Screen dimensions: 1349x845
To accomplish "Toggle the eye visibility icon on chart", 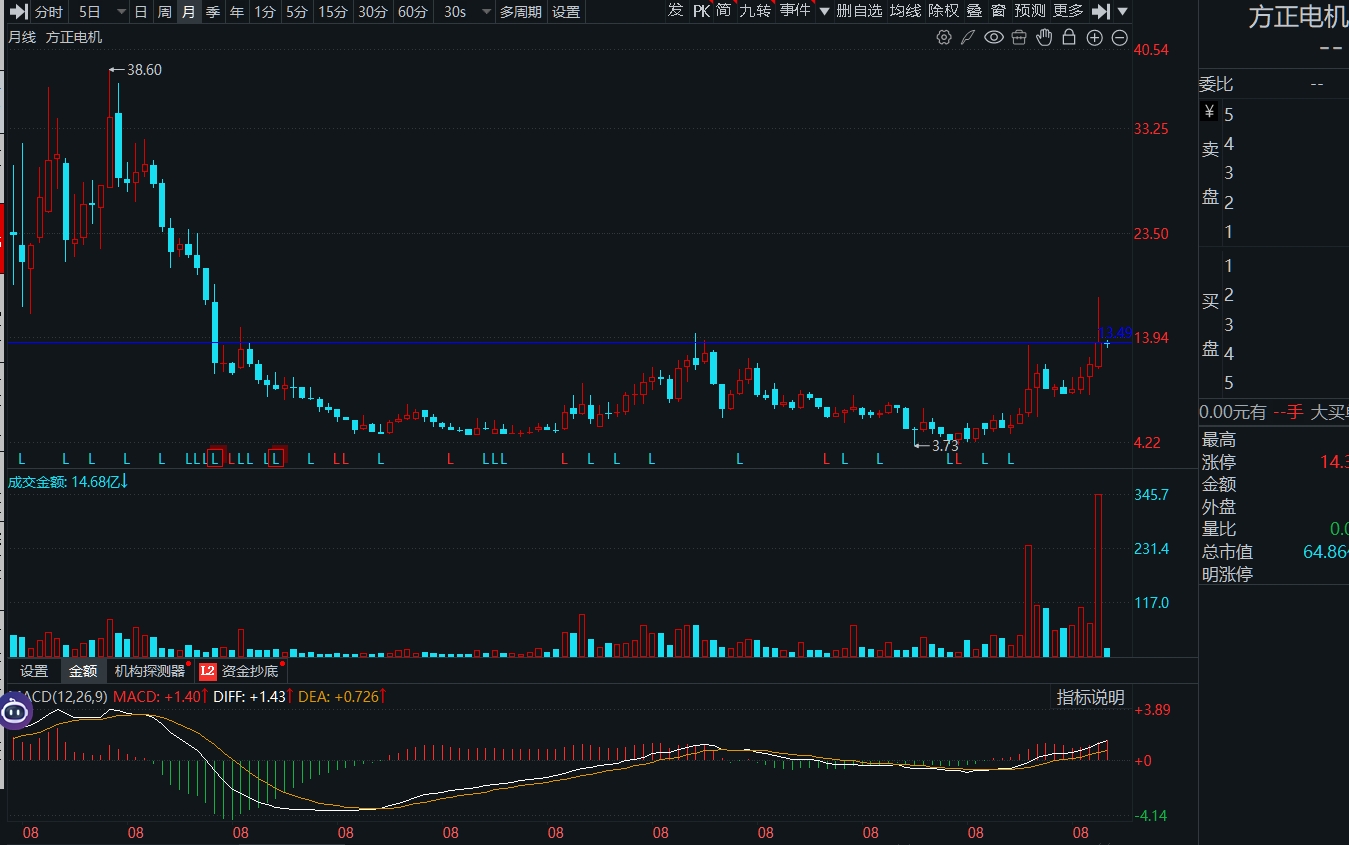I will tap(993, 38).
